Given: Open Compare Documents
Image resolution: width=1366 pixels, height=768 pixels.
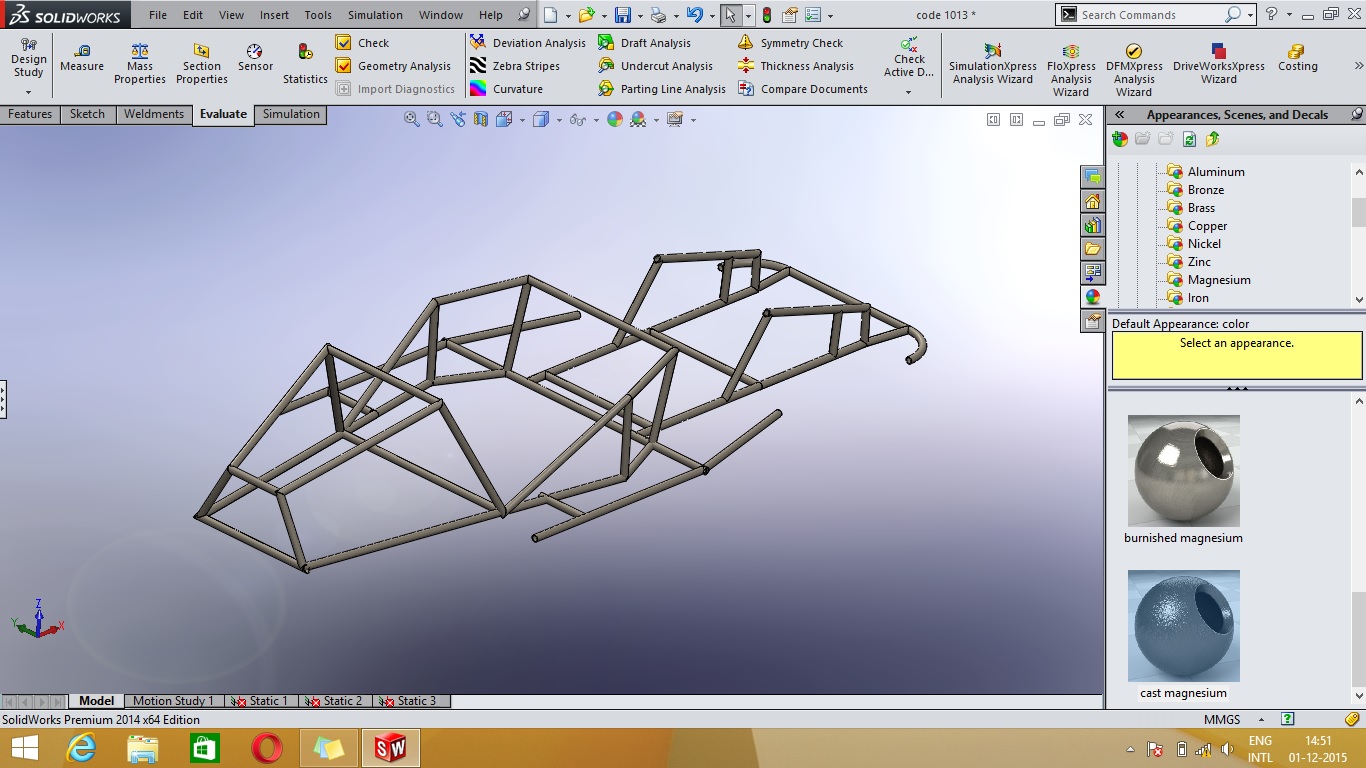Looking at the screenshot, I should click(803, 89).
